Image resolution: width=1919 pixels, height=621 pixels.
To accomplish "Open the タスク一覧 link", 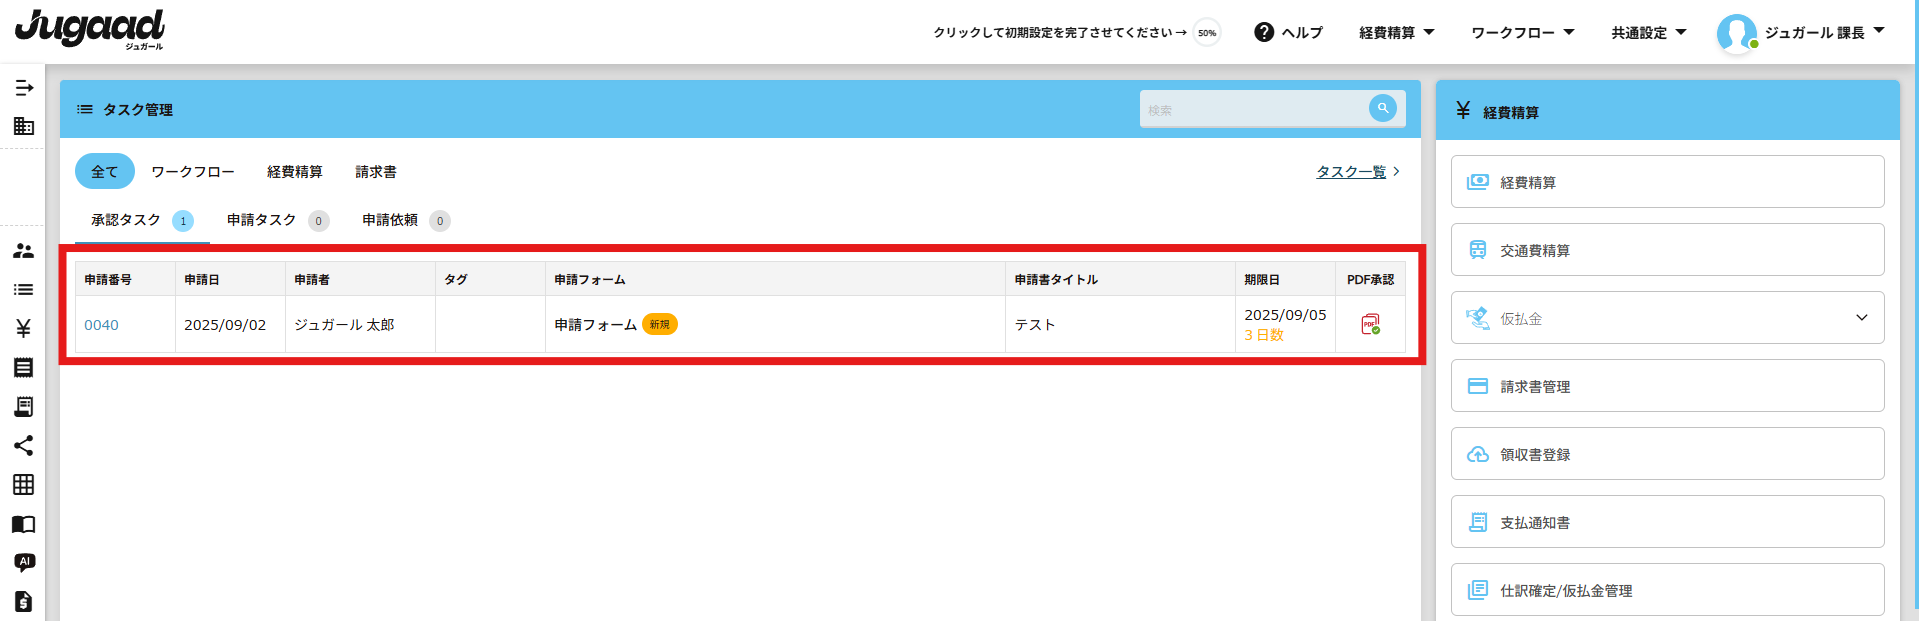I will 1351,172.
